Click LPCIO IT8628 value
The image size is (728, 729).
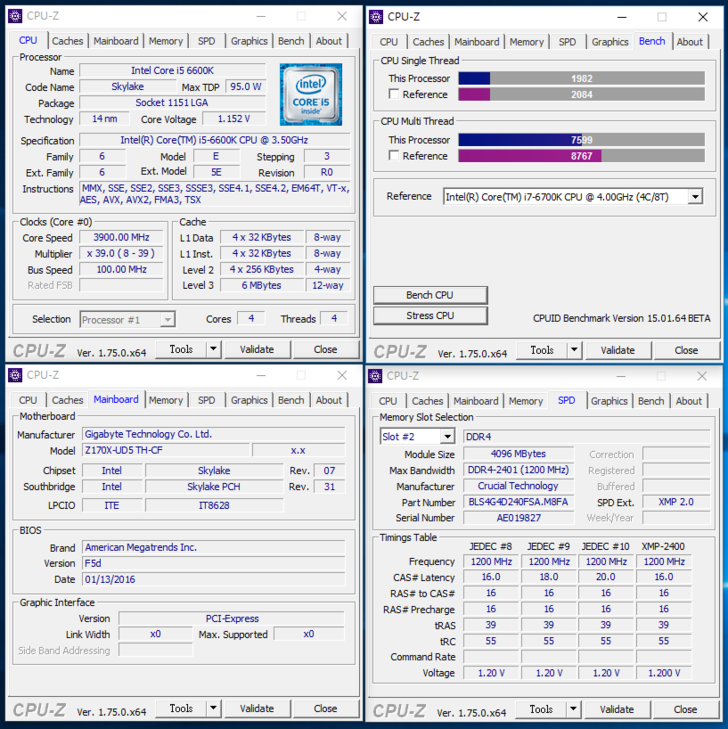pyautogui.click(x=214, y=505)
